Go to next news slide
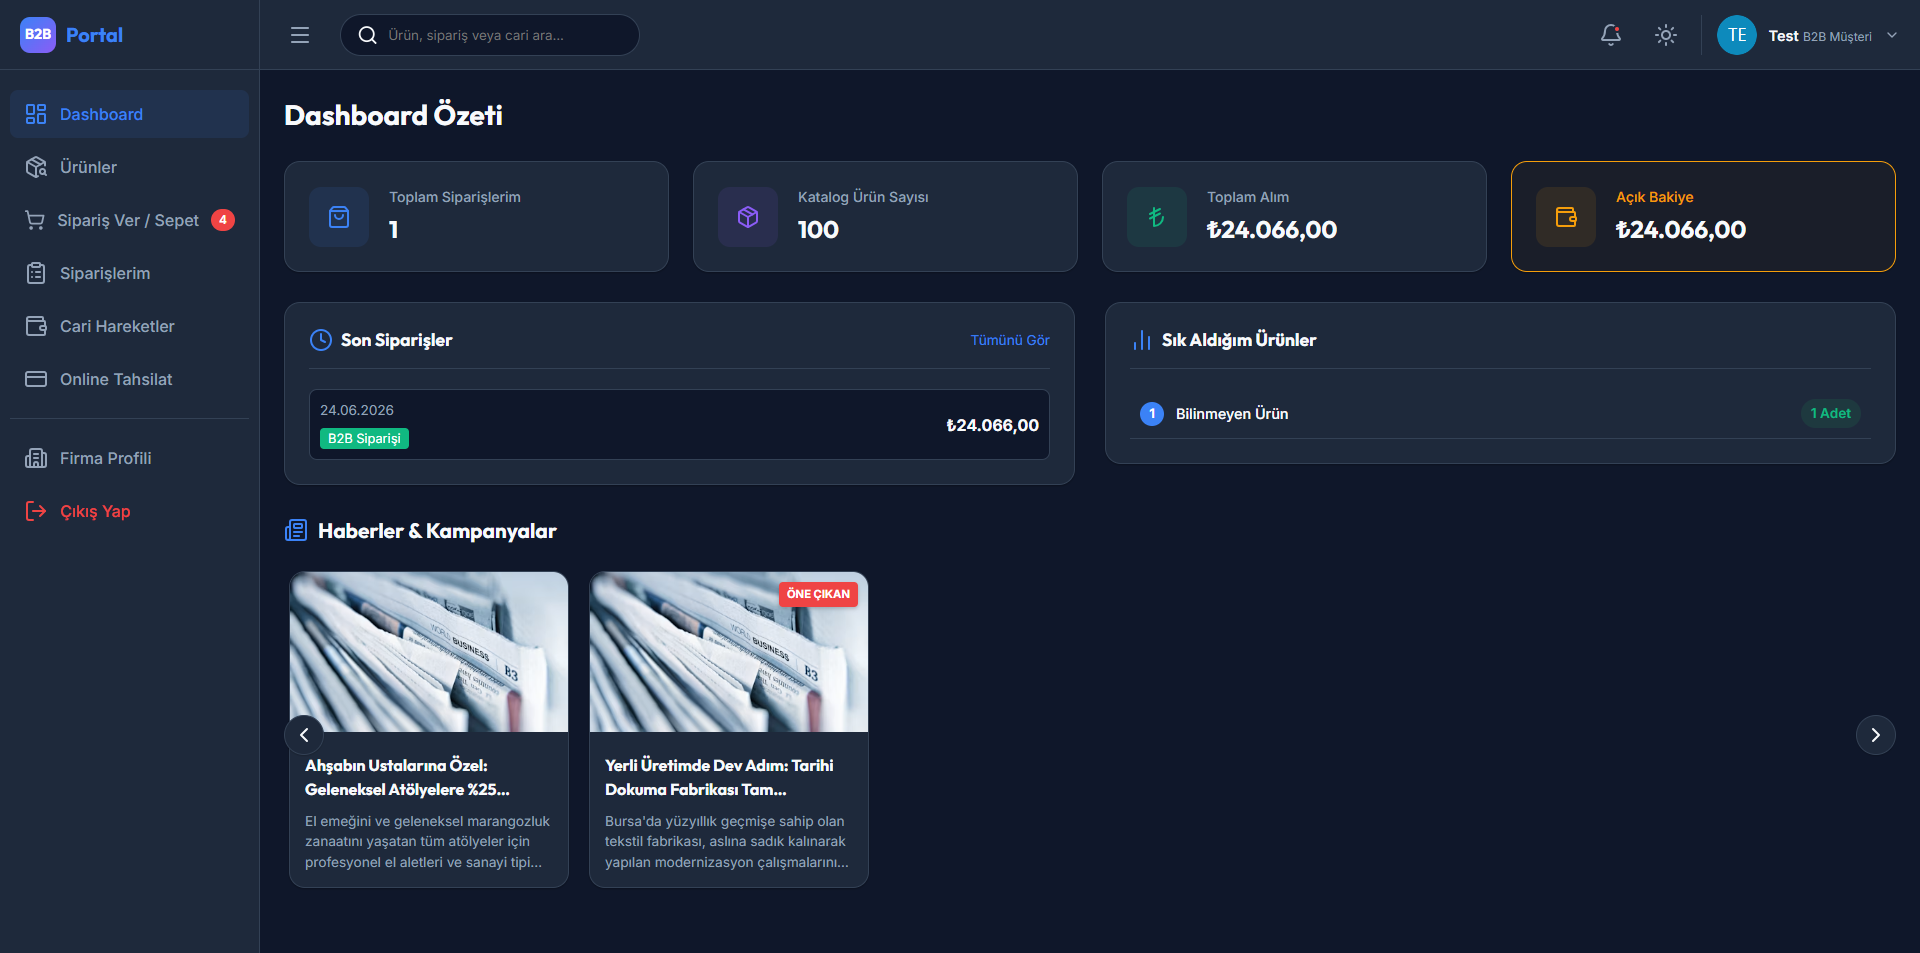The height and width of the screenshot is (953, 1920). coord(1876,735)
